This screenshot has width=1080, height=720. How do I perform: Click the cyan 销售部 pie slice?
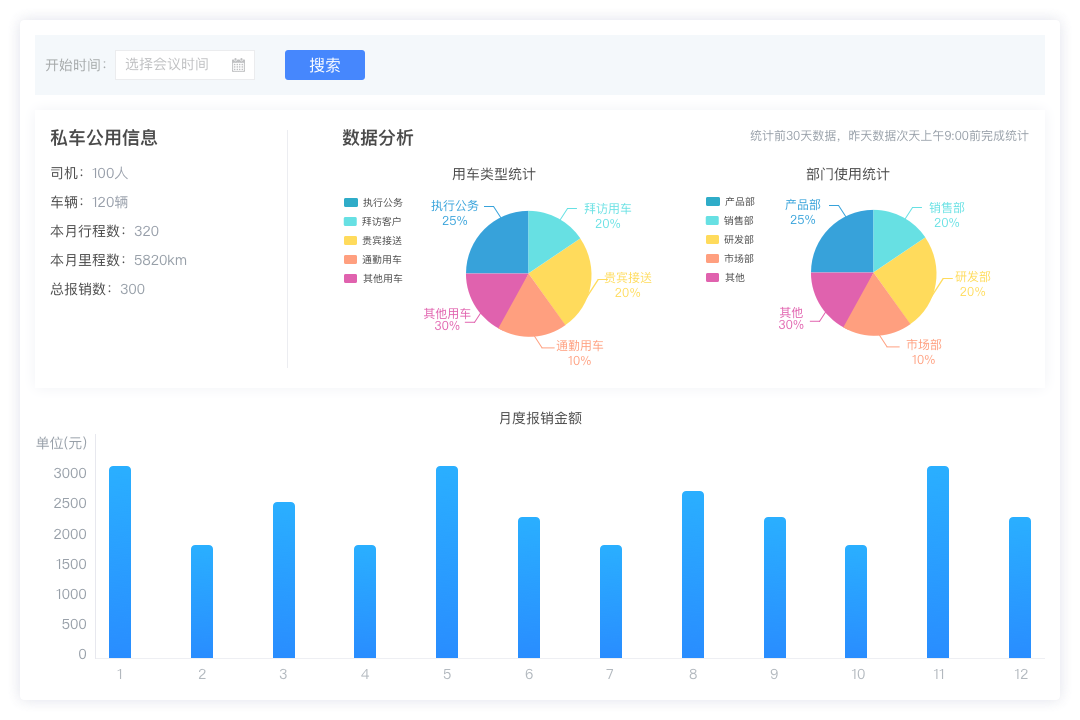(x=893, y=236)
